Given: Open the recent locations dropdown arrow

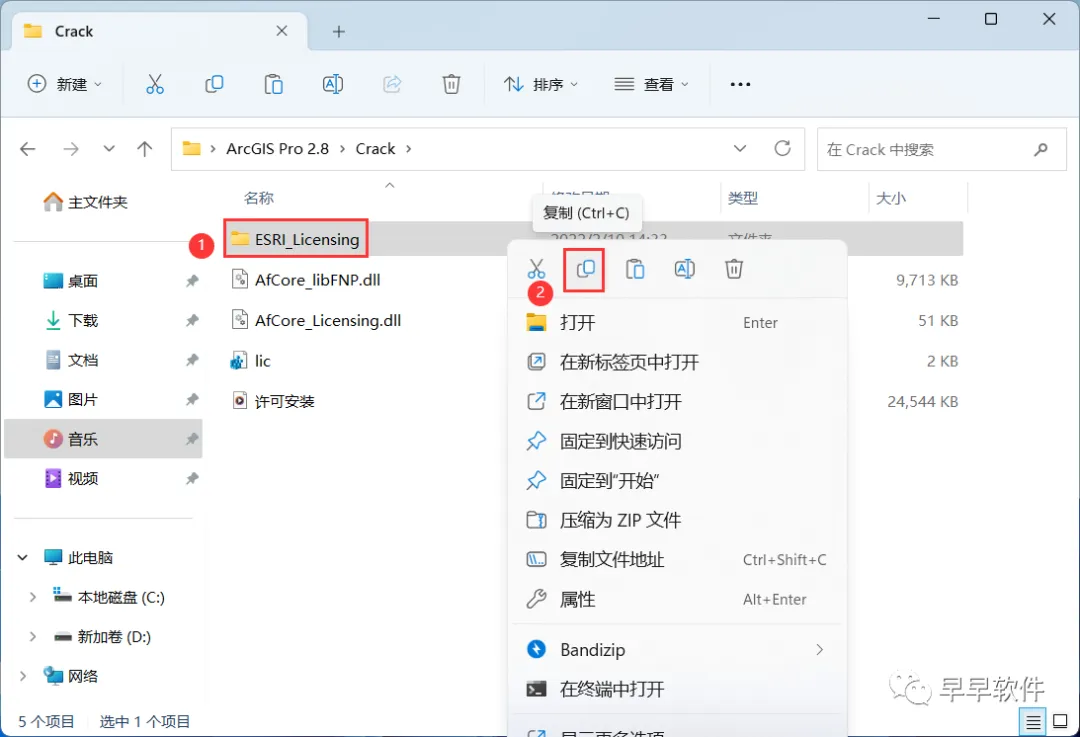Looking at the screenshot, I should tap(109, 149).
